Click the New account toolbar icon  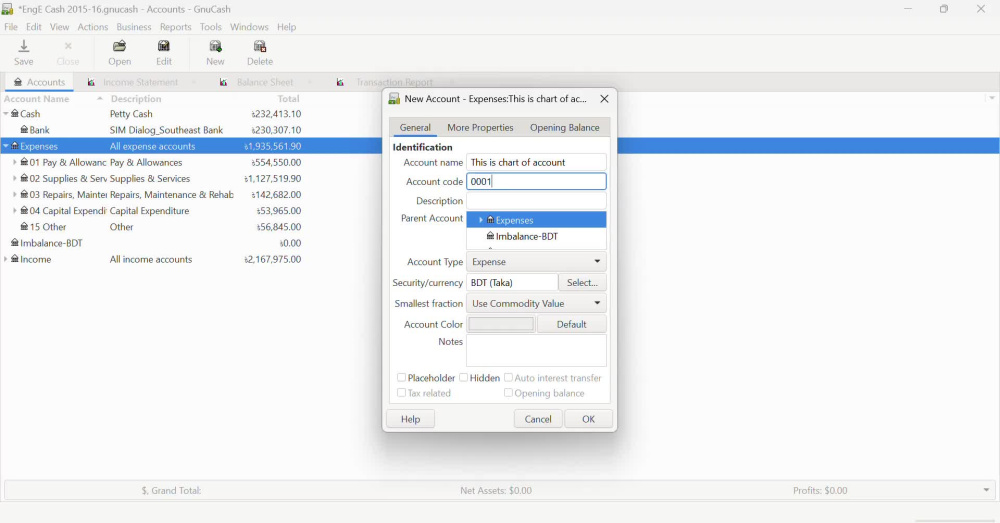[216, 46]
